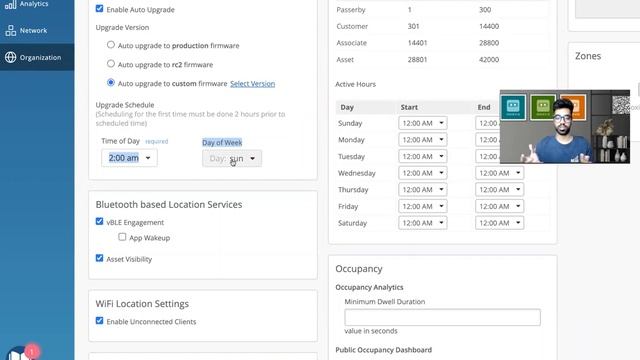
Task: Open Thursday start time dropdown
Action: (422, 189)
